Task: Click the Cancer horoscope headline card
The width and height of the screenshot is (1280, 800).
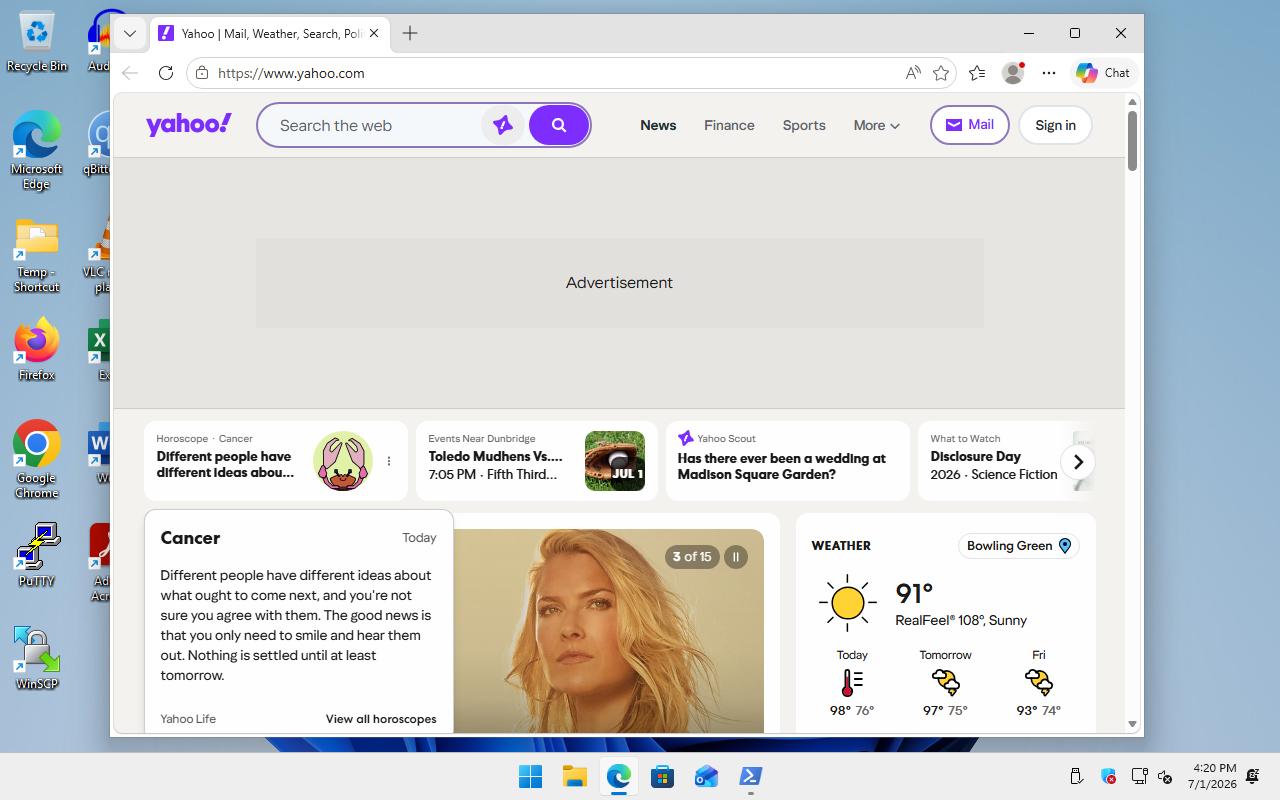Action: [x=276, y=461]
